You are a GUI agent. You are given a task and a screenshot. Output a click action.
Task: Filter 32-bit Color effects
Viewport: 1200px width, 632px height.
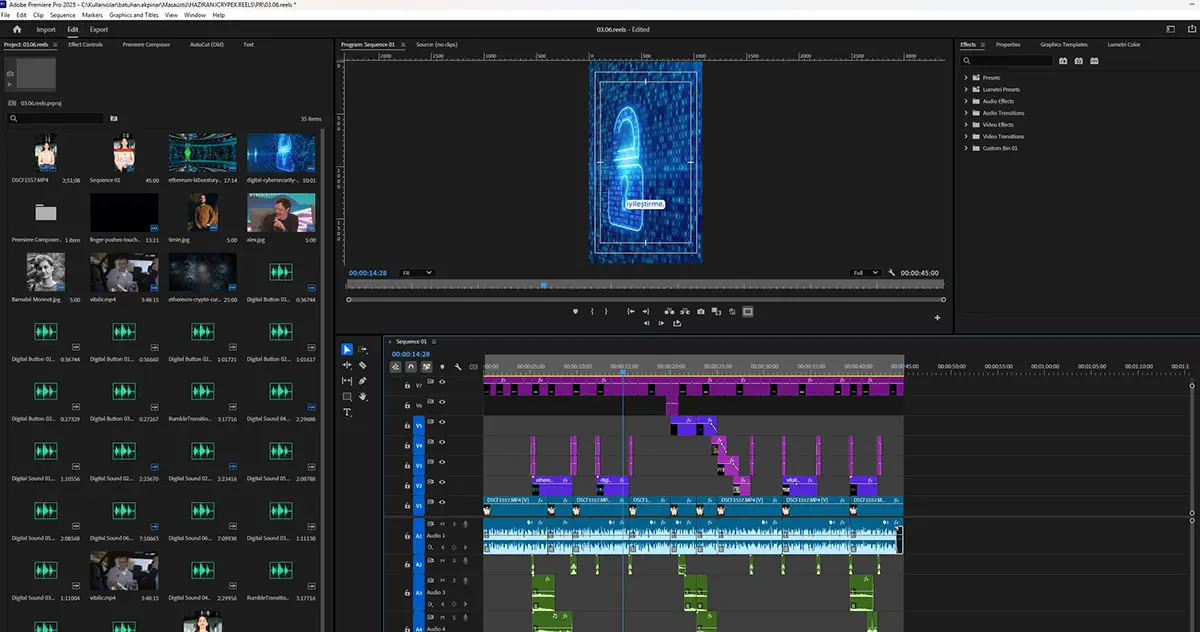click(1078, 61)
